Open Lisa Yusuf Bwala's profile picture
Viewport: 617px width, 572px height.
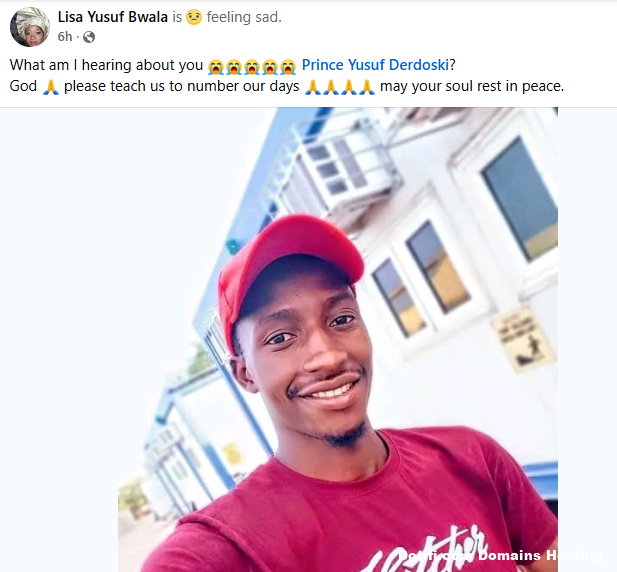30,27
